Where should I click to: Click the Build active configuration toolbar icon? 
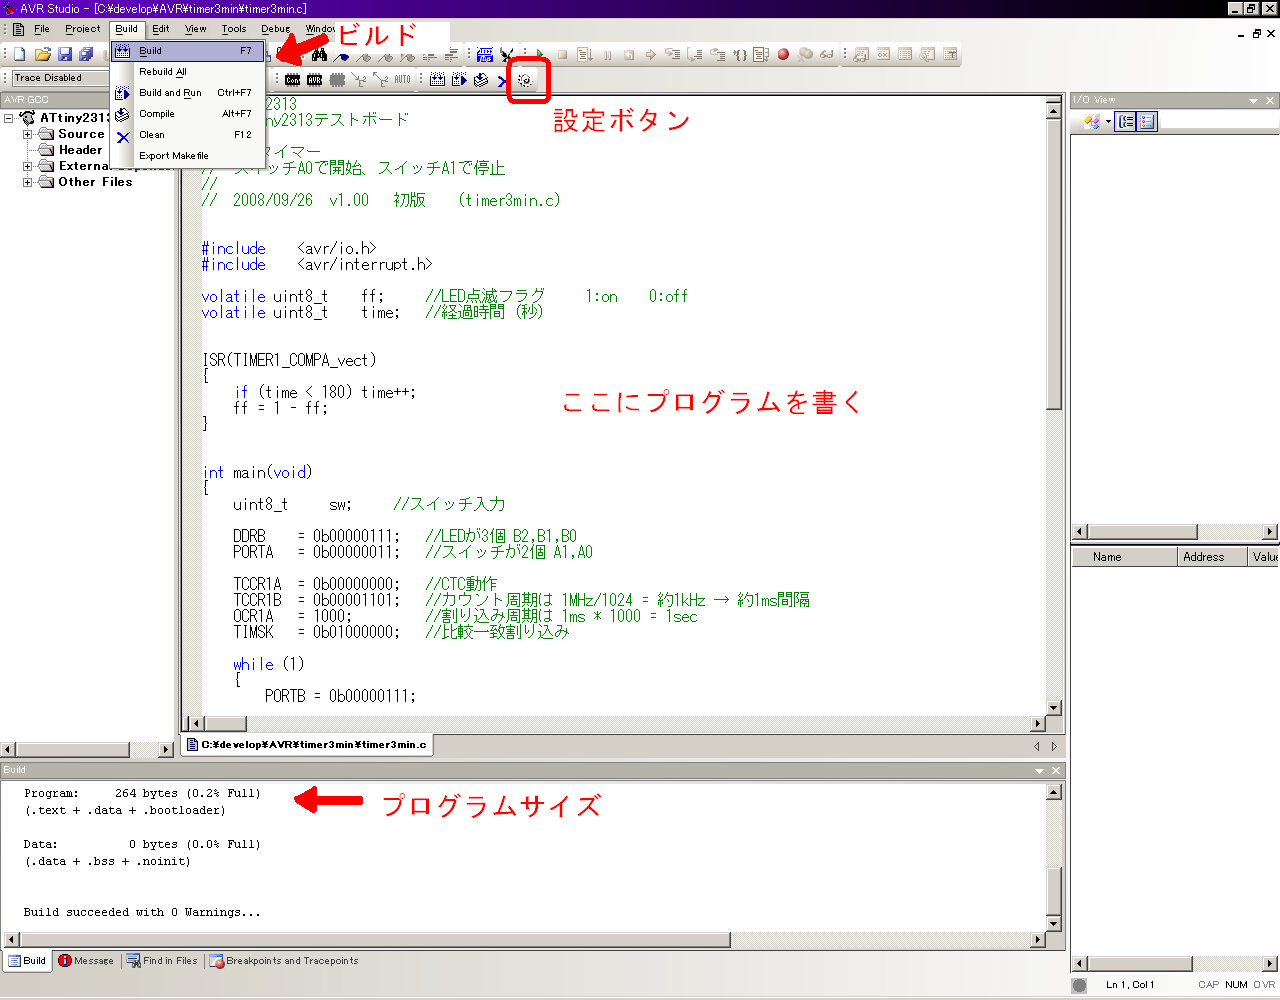point(437,79)
